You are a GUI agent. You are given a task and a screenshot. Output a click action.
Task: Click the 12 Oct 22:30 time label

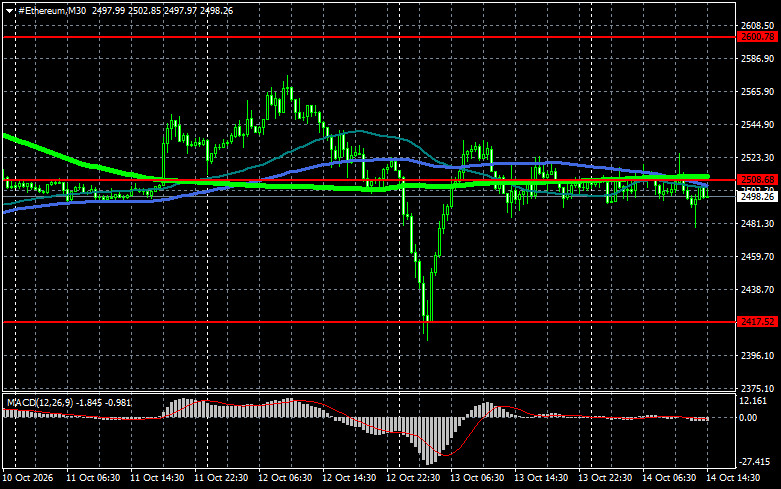point(413,478)
